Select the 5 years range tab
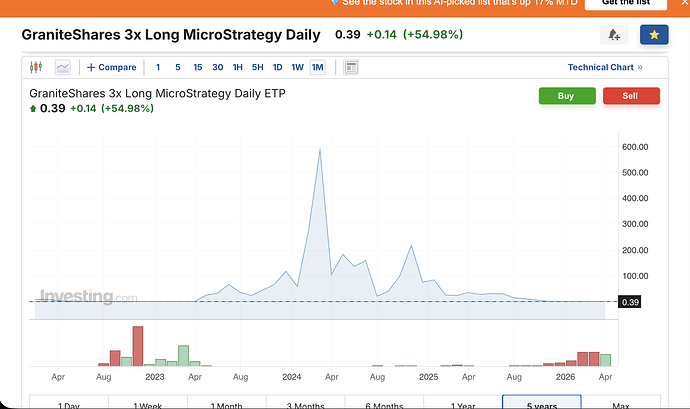 (x=542, y=402)
